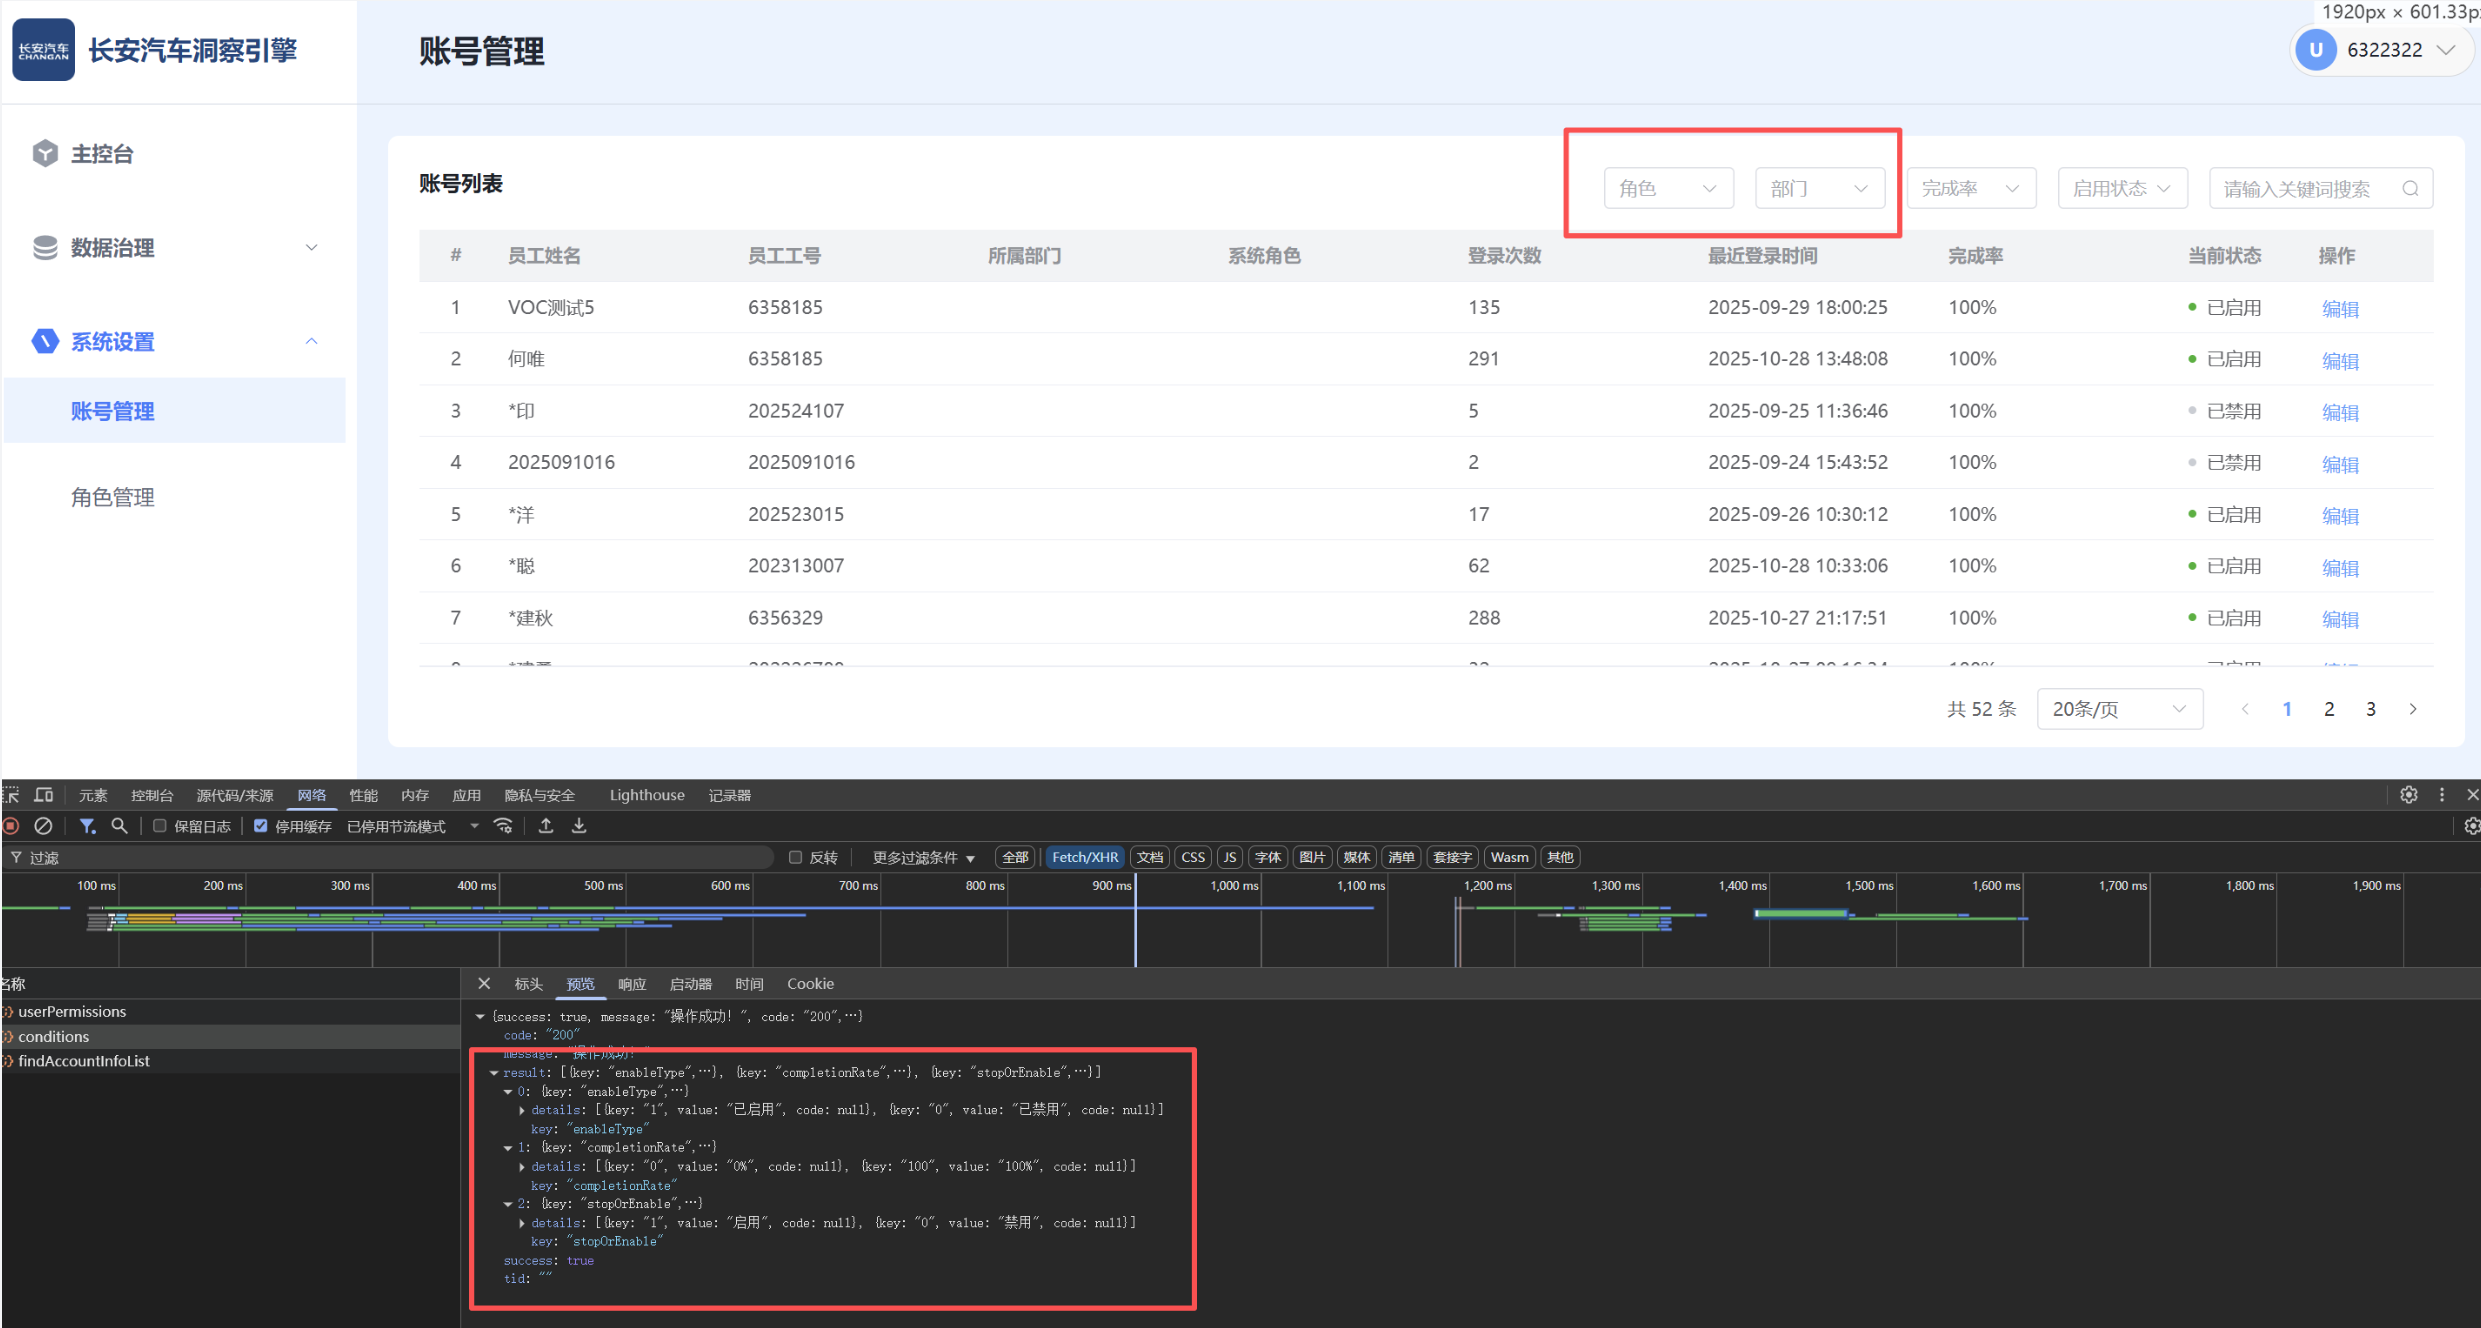Click 编辑 link for VOC测试5 row

point(2339,309)
